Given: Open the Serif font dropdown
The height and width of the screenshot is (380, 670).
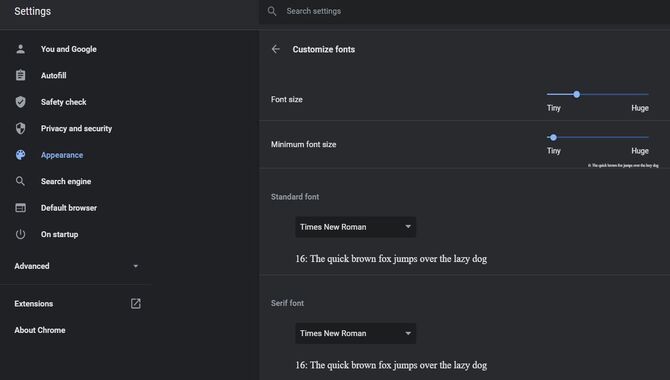Looking at the screenshot, I should click(356, 333).
